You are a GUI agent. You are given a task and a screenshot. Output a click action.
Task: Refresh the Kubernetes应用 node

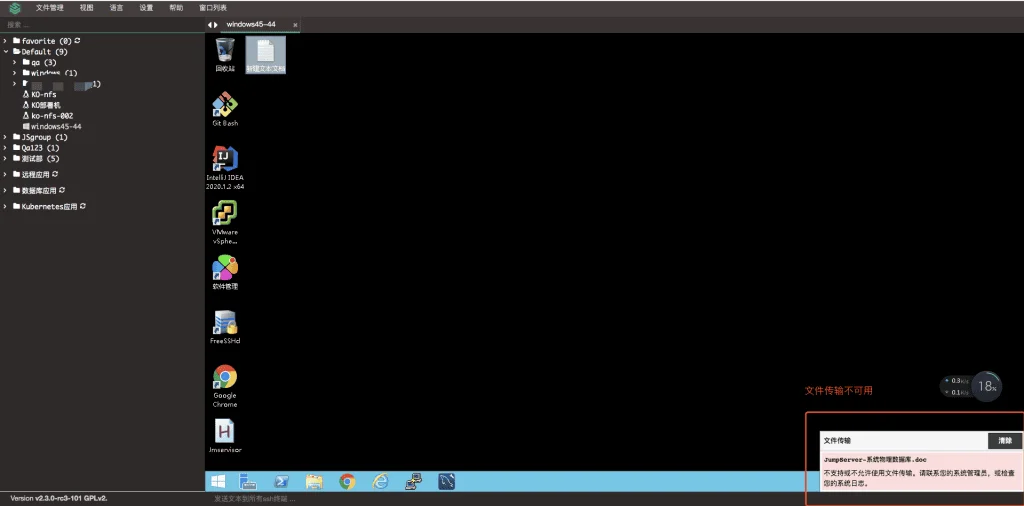pyautogui.click(x=83, y=206)
